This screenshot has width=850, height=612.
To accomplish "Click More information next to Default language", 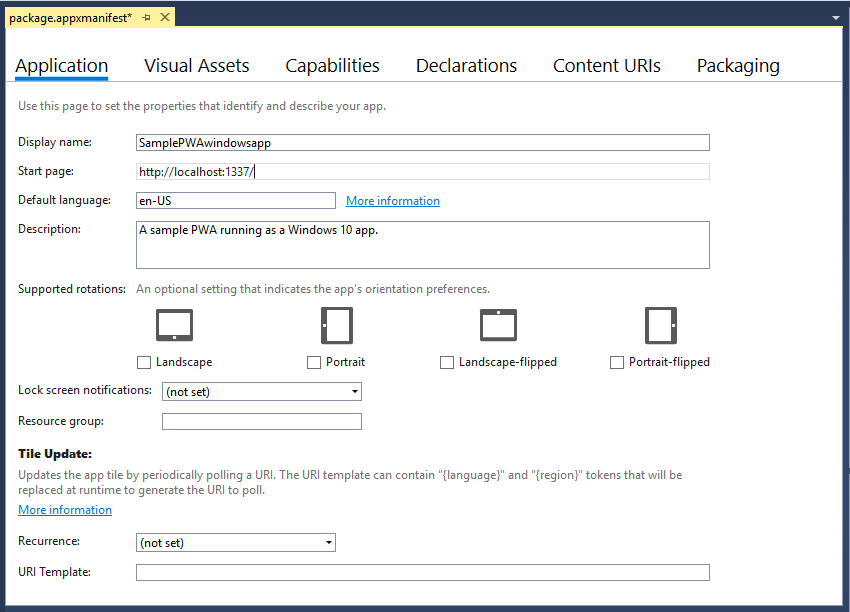I will click(x=392, y=200).
